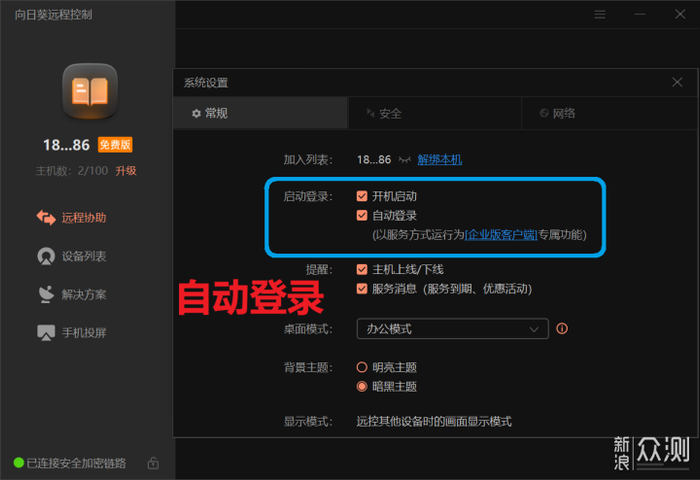This screenshot has width=700, height=480.
Task: Click the 解绑本机 link
Action: tap(440, 159)
